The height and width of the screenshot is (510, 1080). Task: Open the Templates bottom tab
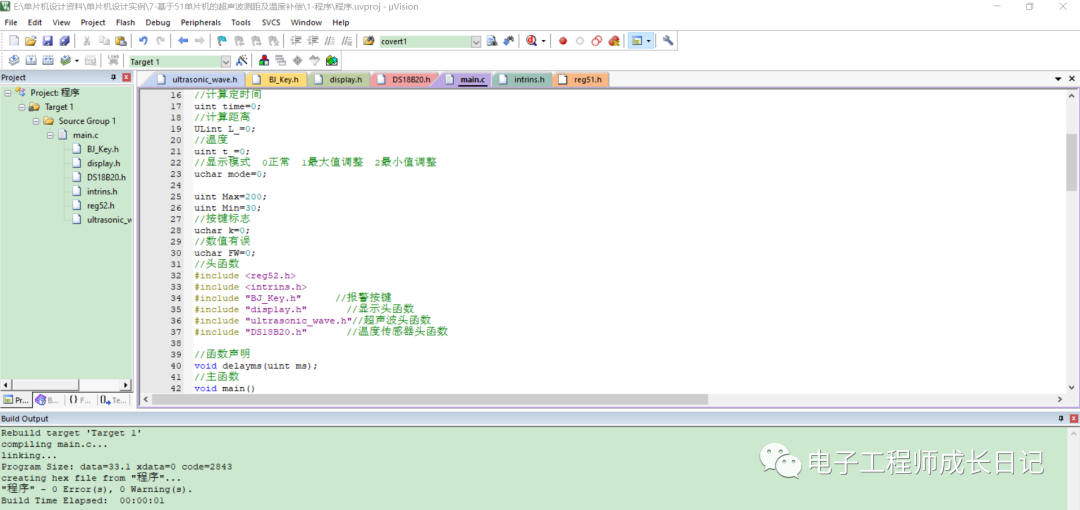point(113,400)
